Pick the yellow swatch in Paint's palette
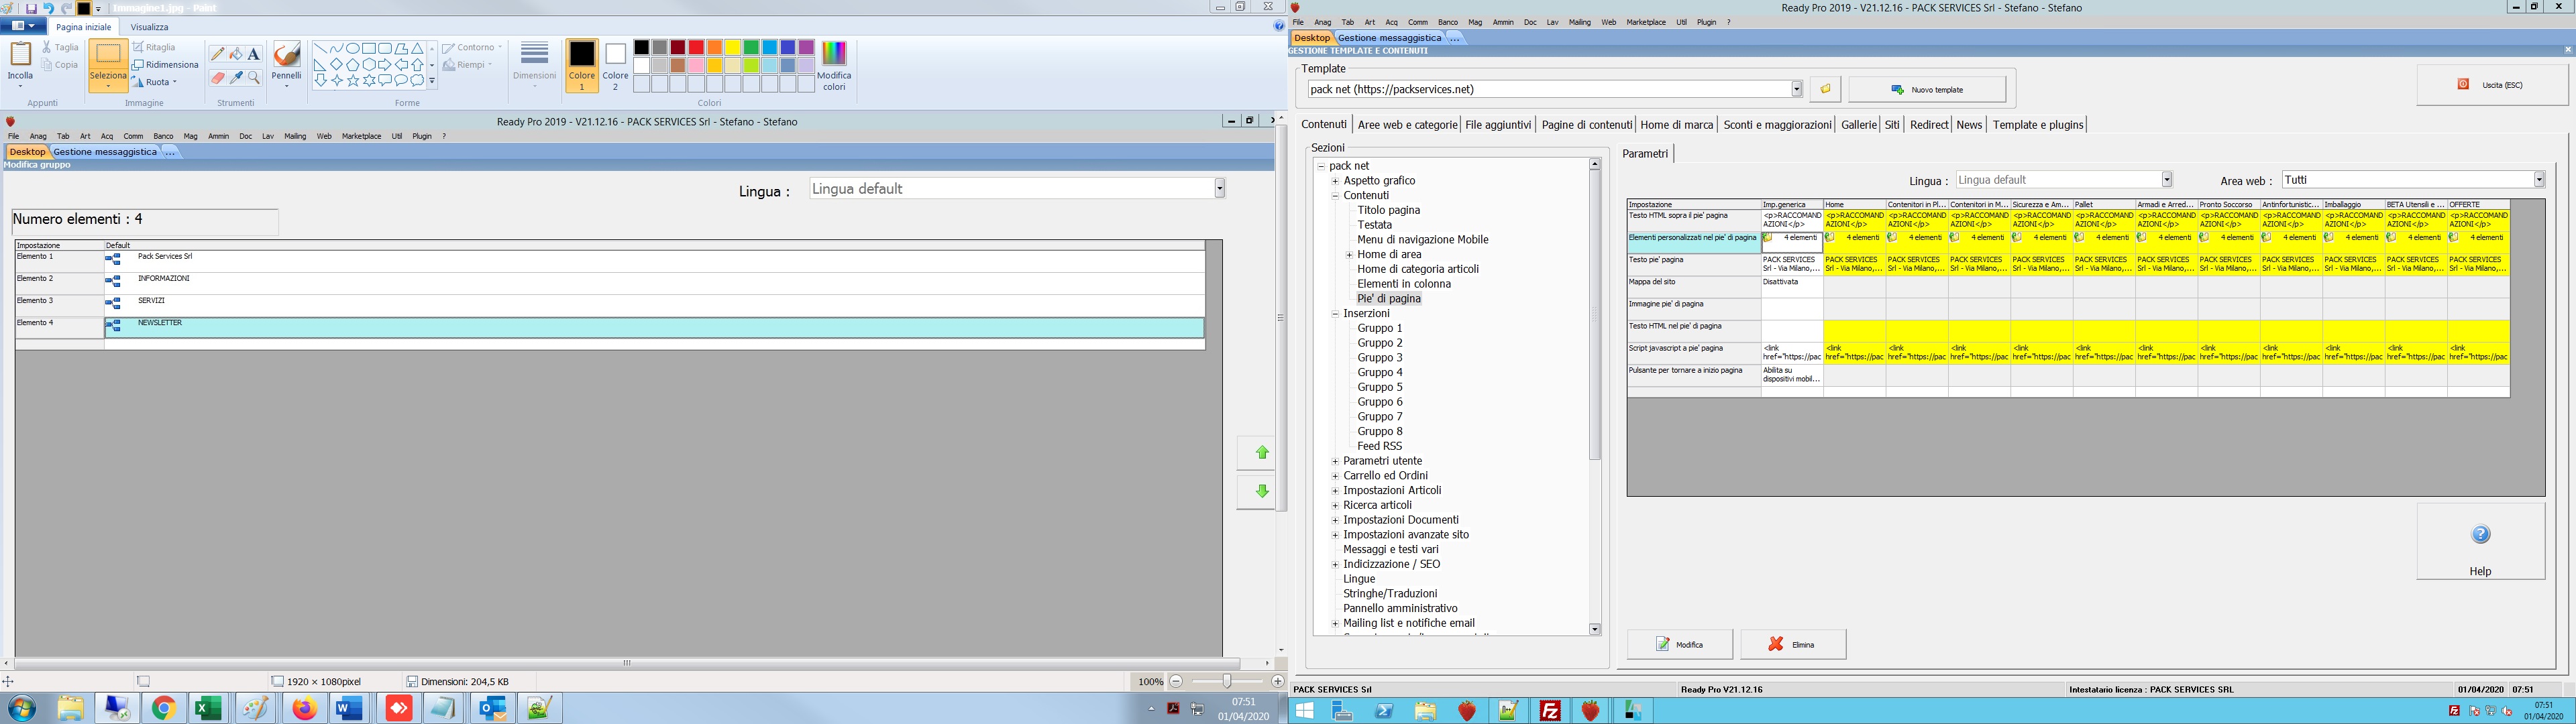The image size is (2576, 724). pyautogui.click(x=733, y=47)
